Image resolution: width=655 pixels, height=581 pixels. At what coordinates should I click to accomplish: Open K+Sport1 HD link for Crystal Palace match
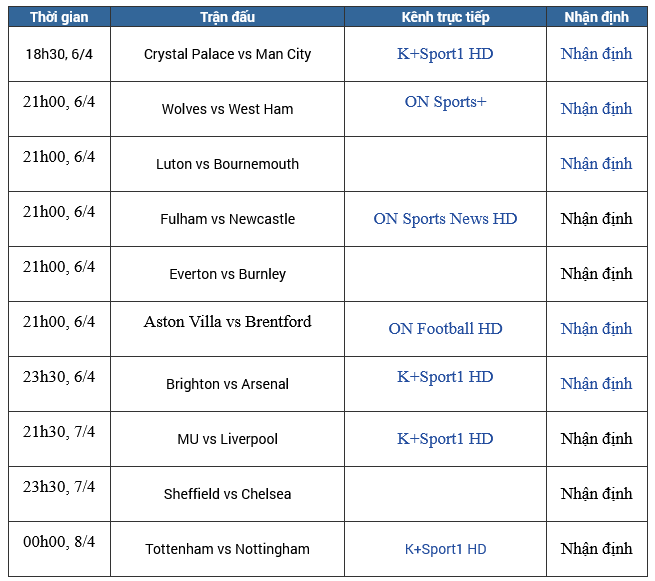445,54
